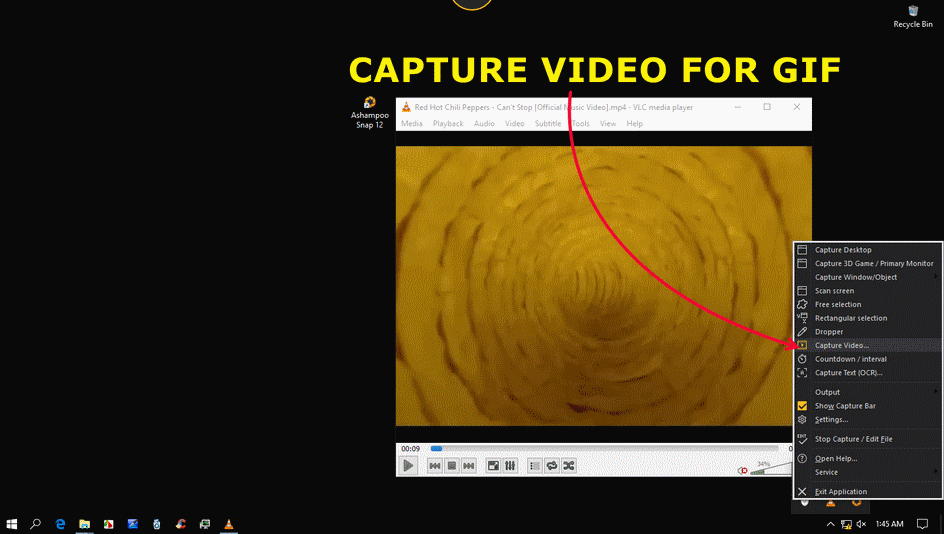The height and width of the screenshot is (534, 944).
Task: Expand Capture Window/Object submenu
Action: pyautogui.click(x=868, y=277)
